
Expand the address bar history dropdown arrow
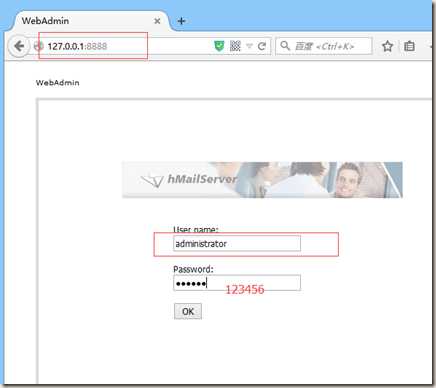pyautogui.click(x=249, y=46)
